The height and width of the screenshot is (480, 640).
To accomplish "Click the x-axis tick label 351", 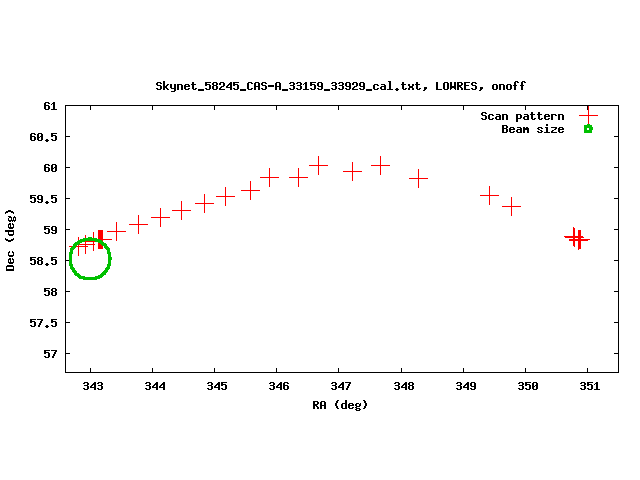I will (590, 386).
